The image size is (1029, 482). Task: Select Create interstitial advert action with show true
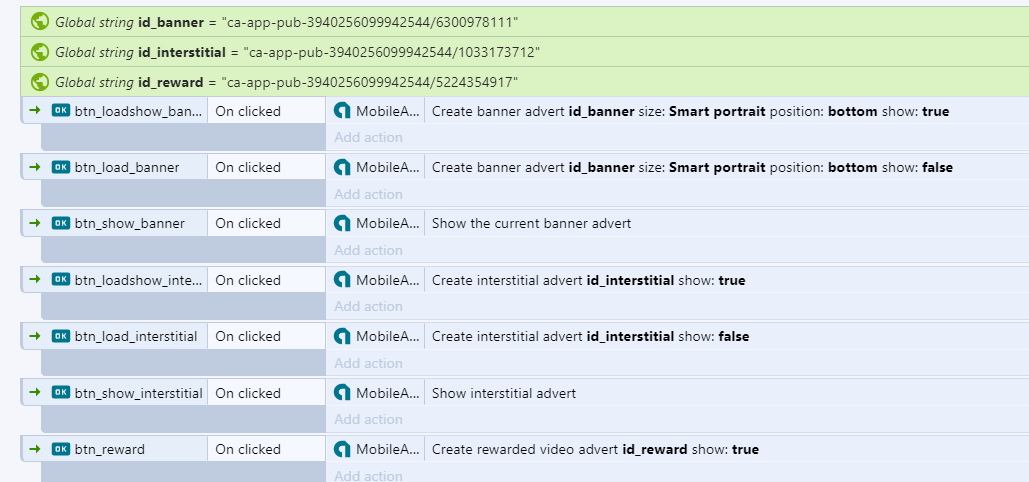click(x=589, y=280)
